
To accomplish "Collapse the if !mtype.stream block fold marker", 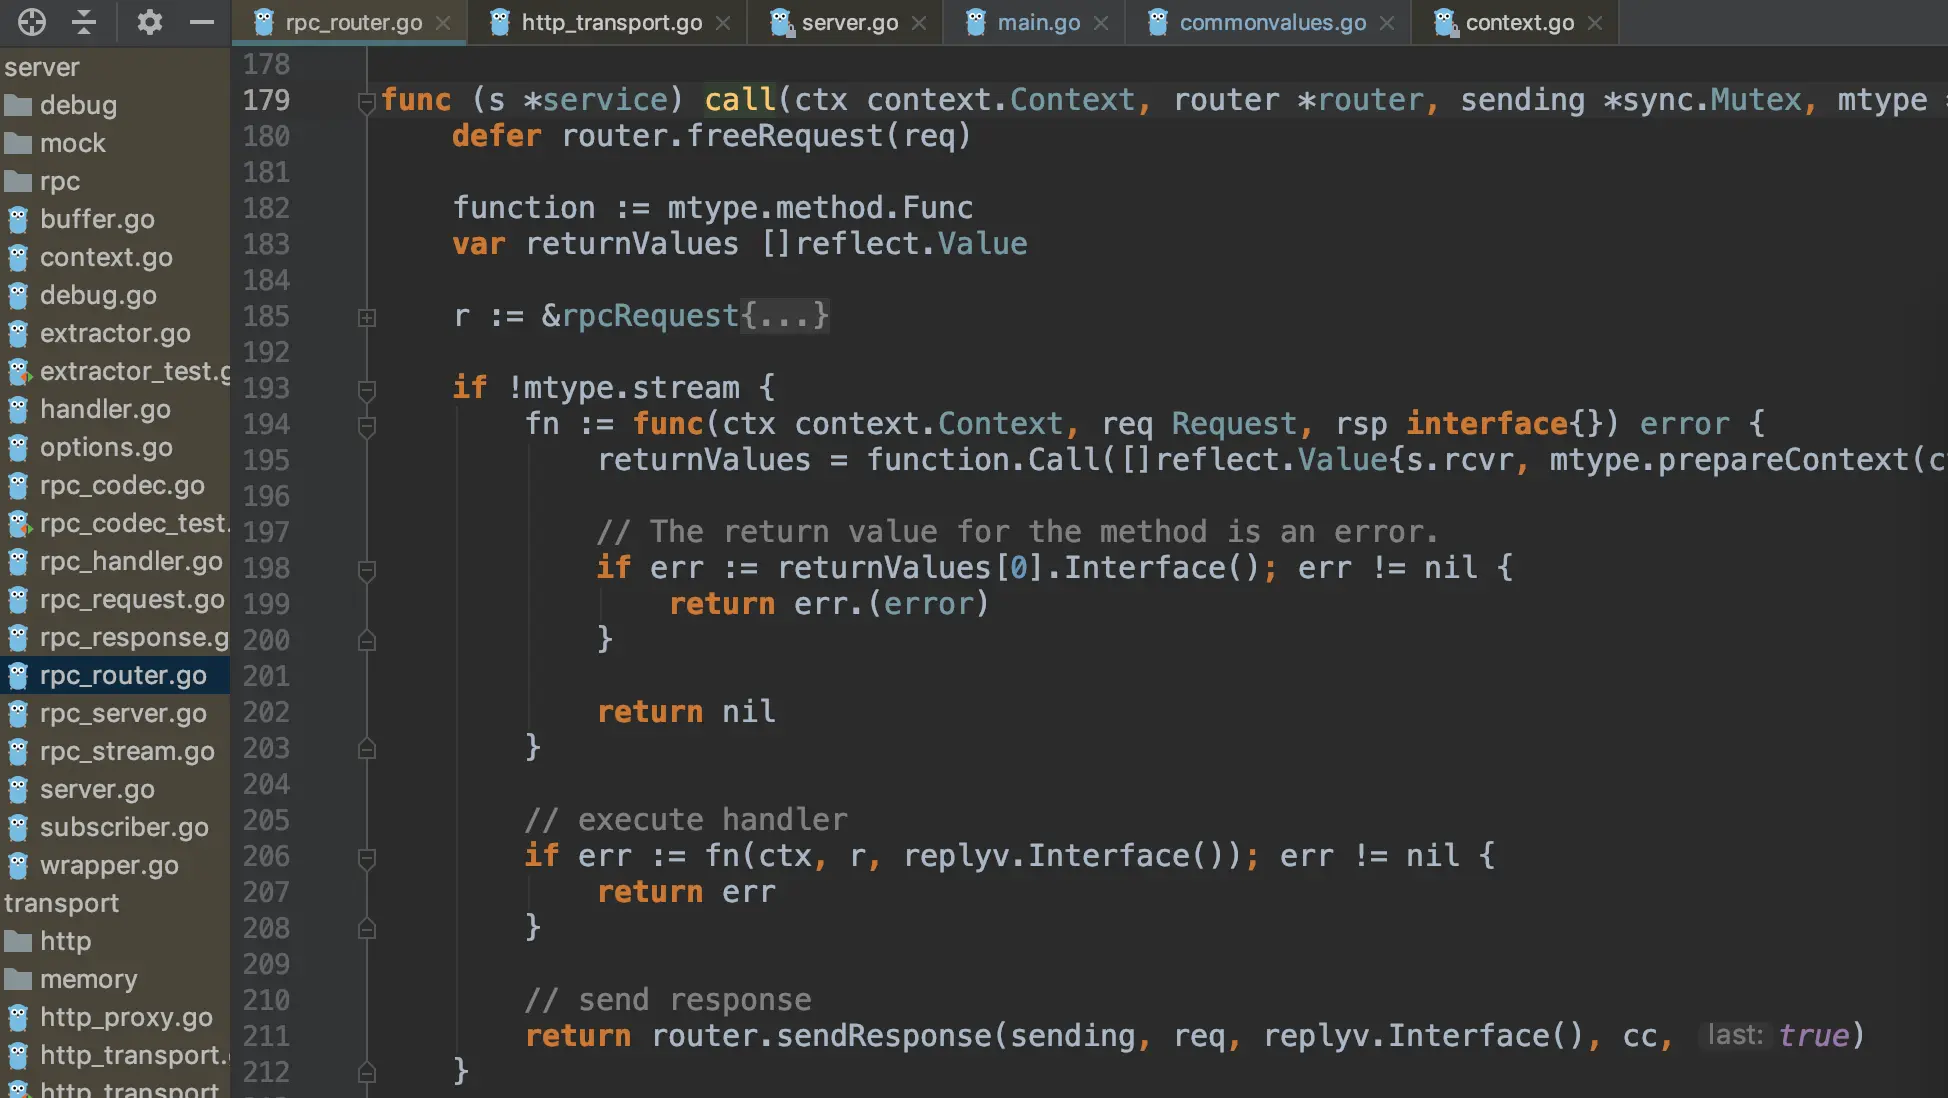I will click(x=367, y=389).
